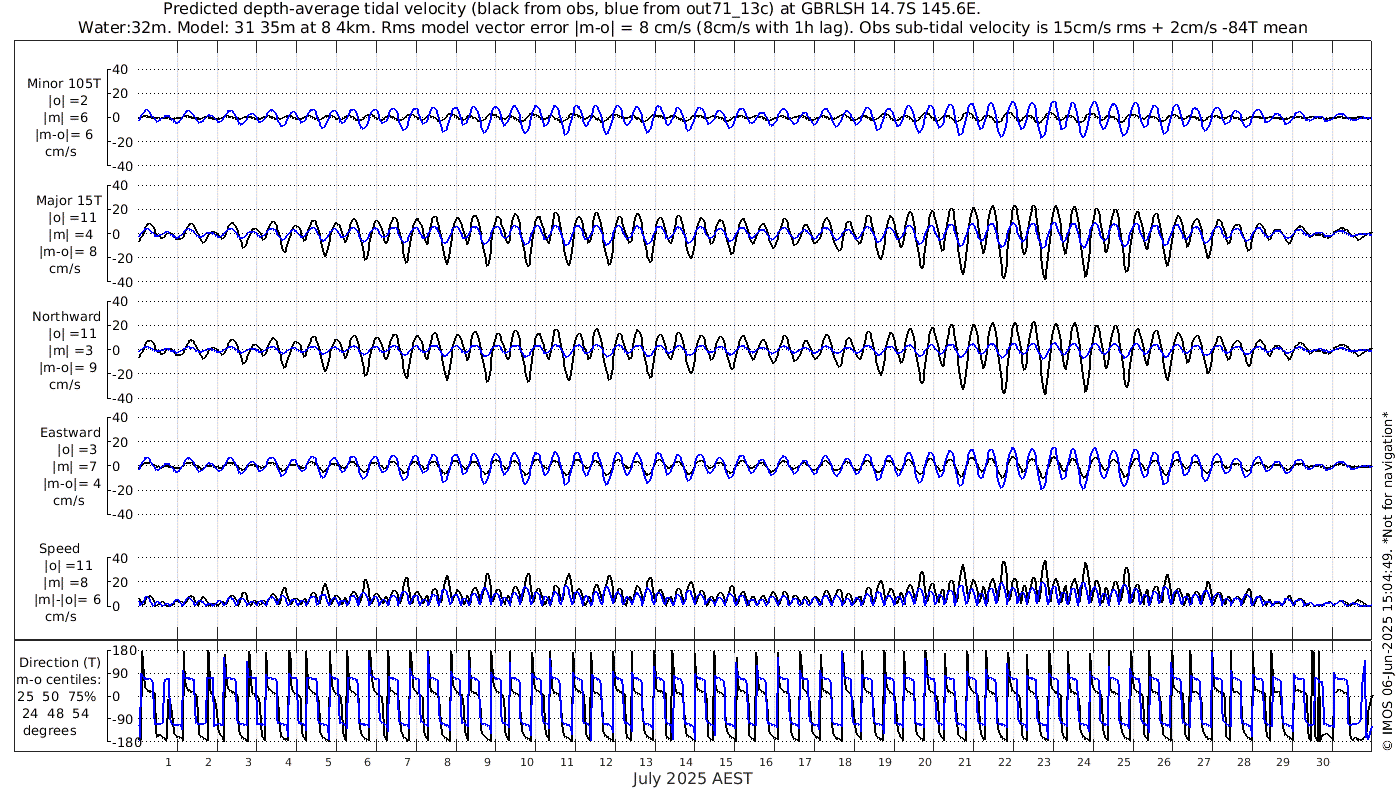Click the "180" tick on the Direction axis

[x=123, y=651]
